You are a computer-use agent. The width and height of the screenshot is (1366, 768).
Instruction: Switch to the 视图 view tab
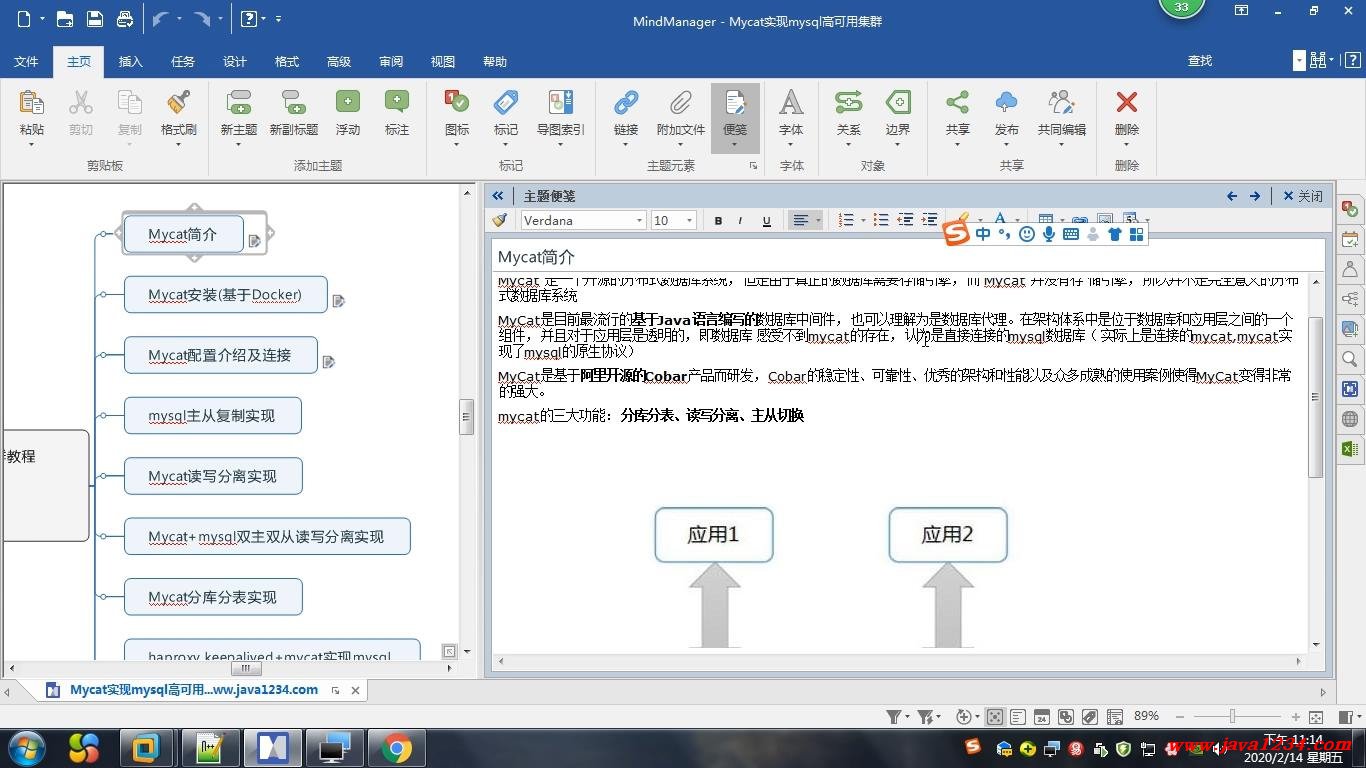(x=443, y=62)
